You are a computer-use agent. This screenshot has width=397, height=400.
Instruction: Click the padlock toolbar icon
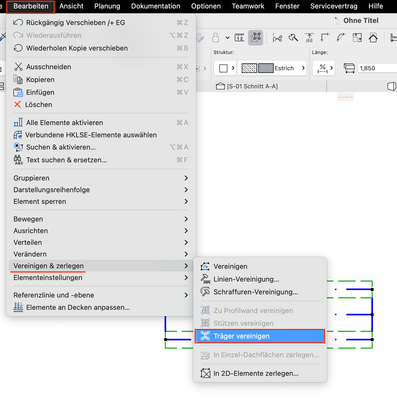pos(216,37)
